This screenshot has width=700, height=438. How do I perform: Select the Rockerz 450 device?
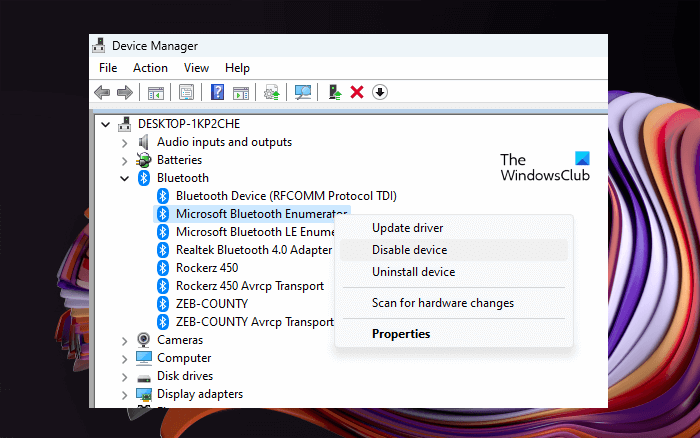[207, 268]
